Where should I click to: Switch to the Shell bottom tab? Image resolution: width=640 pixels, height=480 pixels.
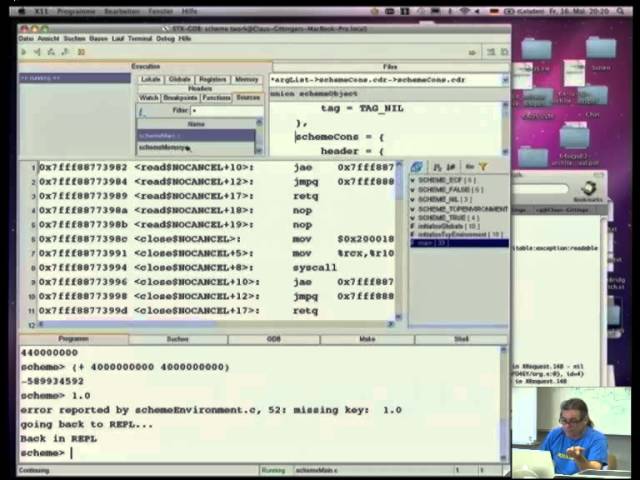(461, 339)
